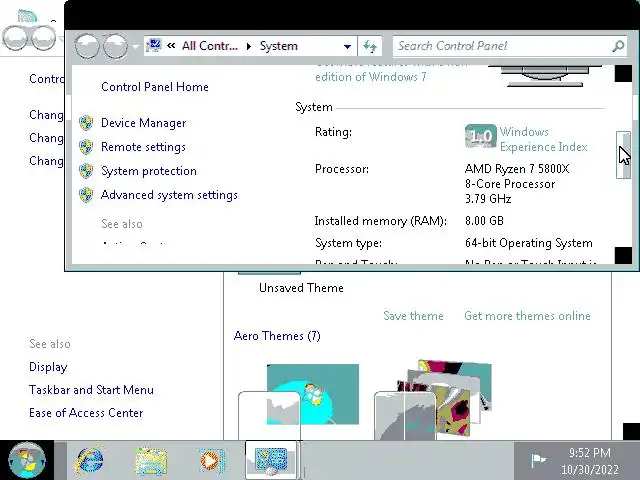Open Windows Explorer from taskbar
The height and width of the screenshot is (480, 640).
tap(151, 461)
